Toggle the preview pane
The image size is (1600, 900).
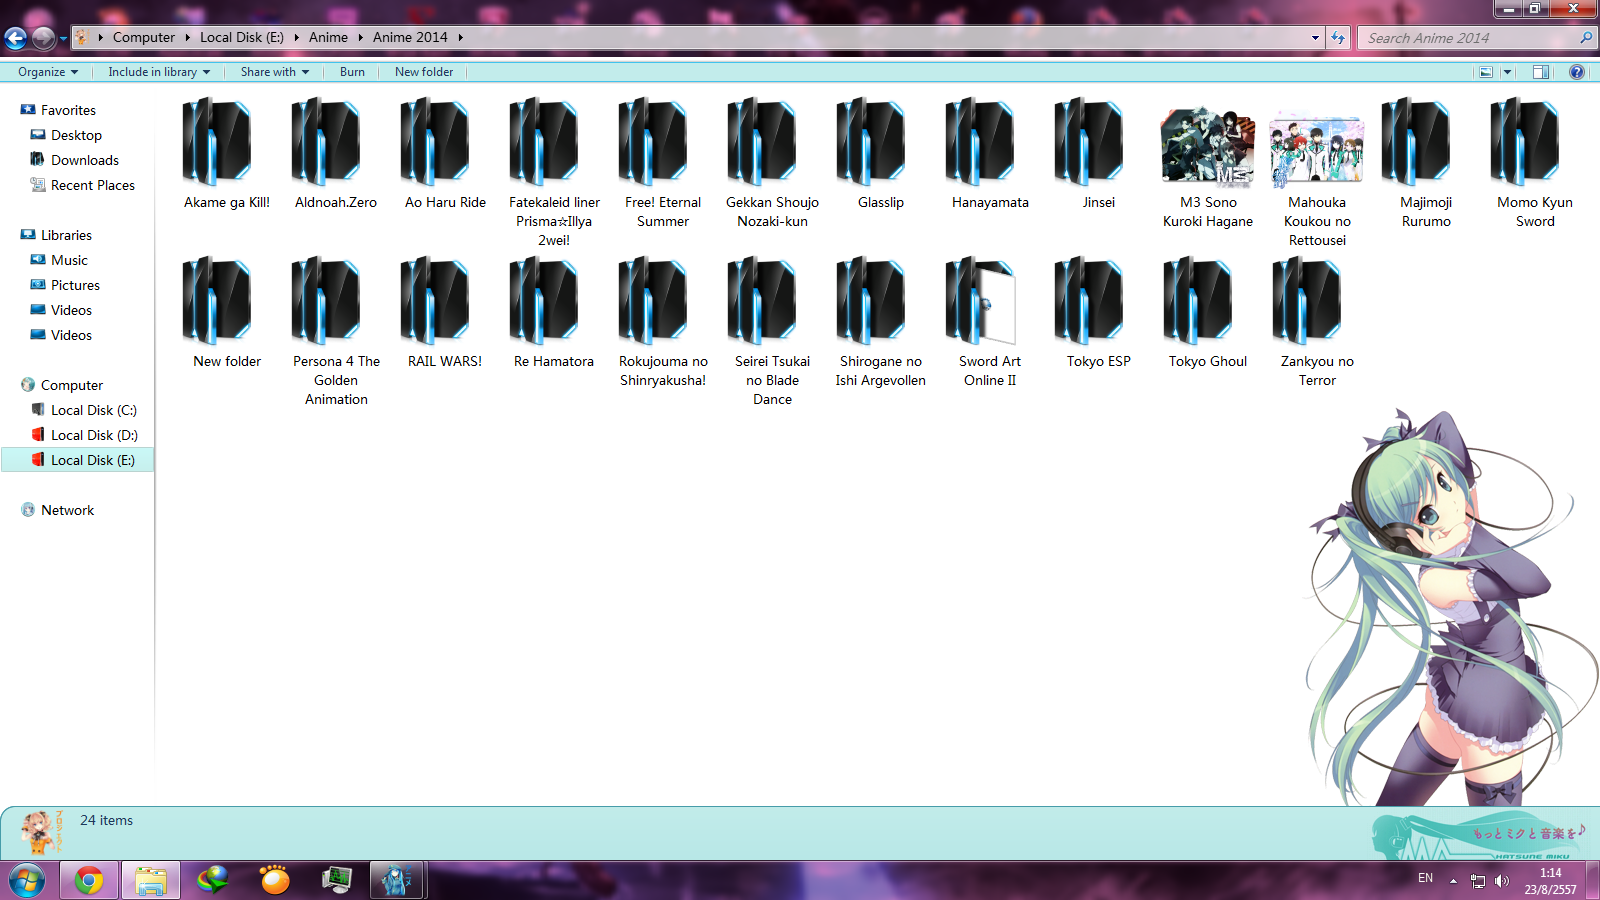(1541, 72)
